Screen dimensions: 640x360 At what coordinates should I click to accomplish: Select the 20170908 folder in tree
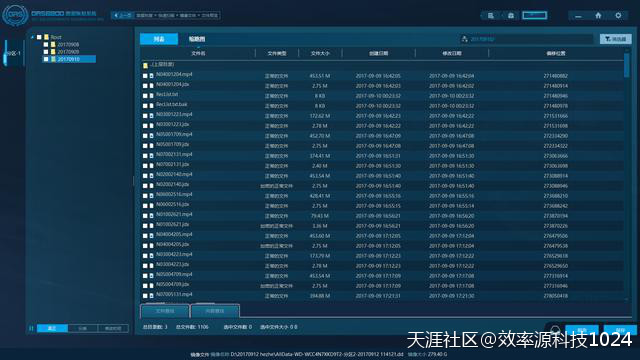pos(68,44)
